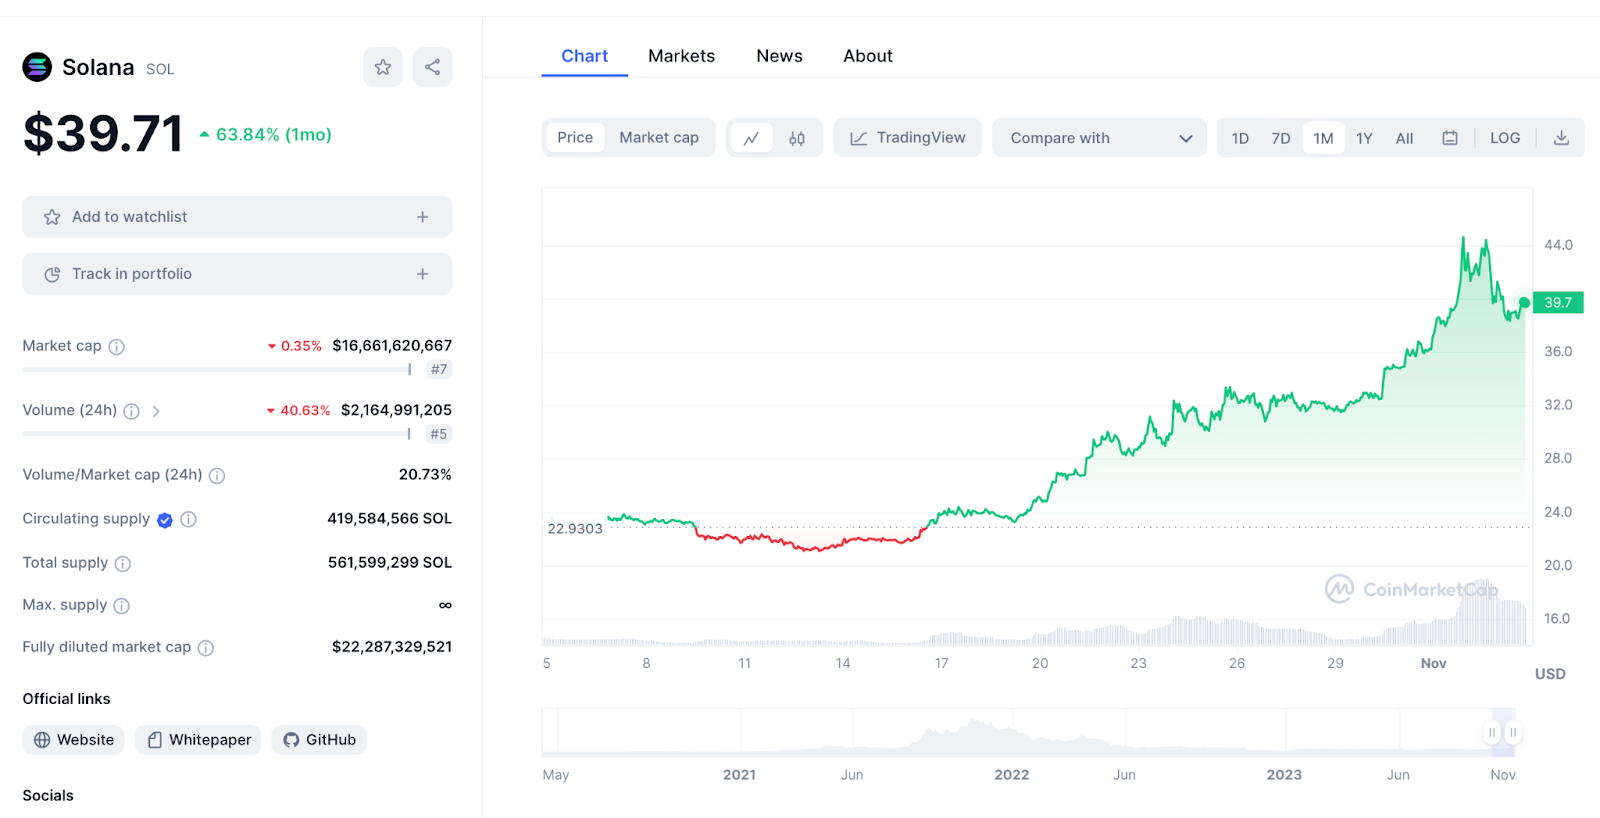
Task: Select the 1Y time range
Action: click(1364, 138)
